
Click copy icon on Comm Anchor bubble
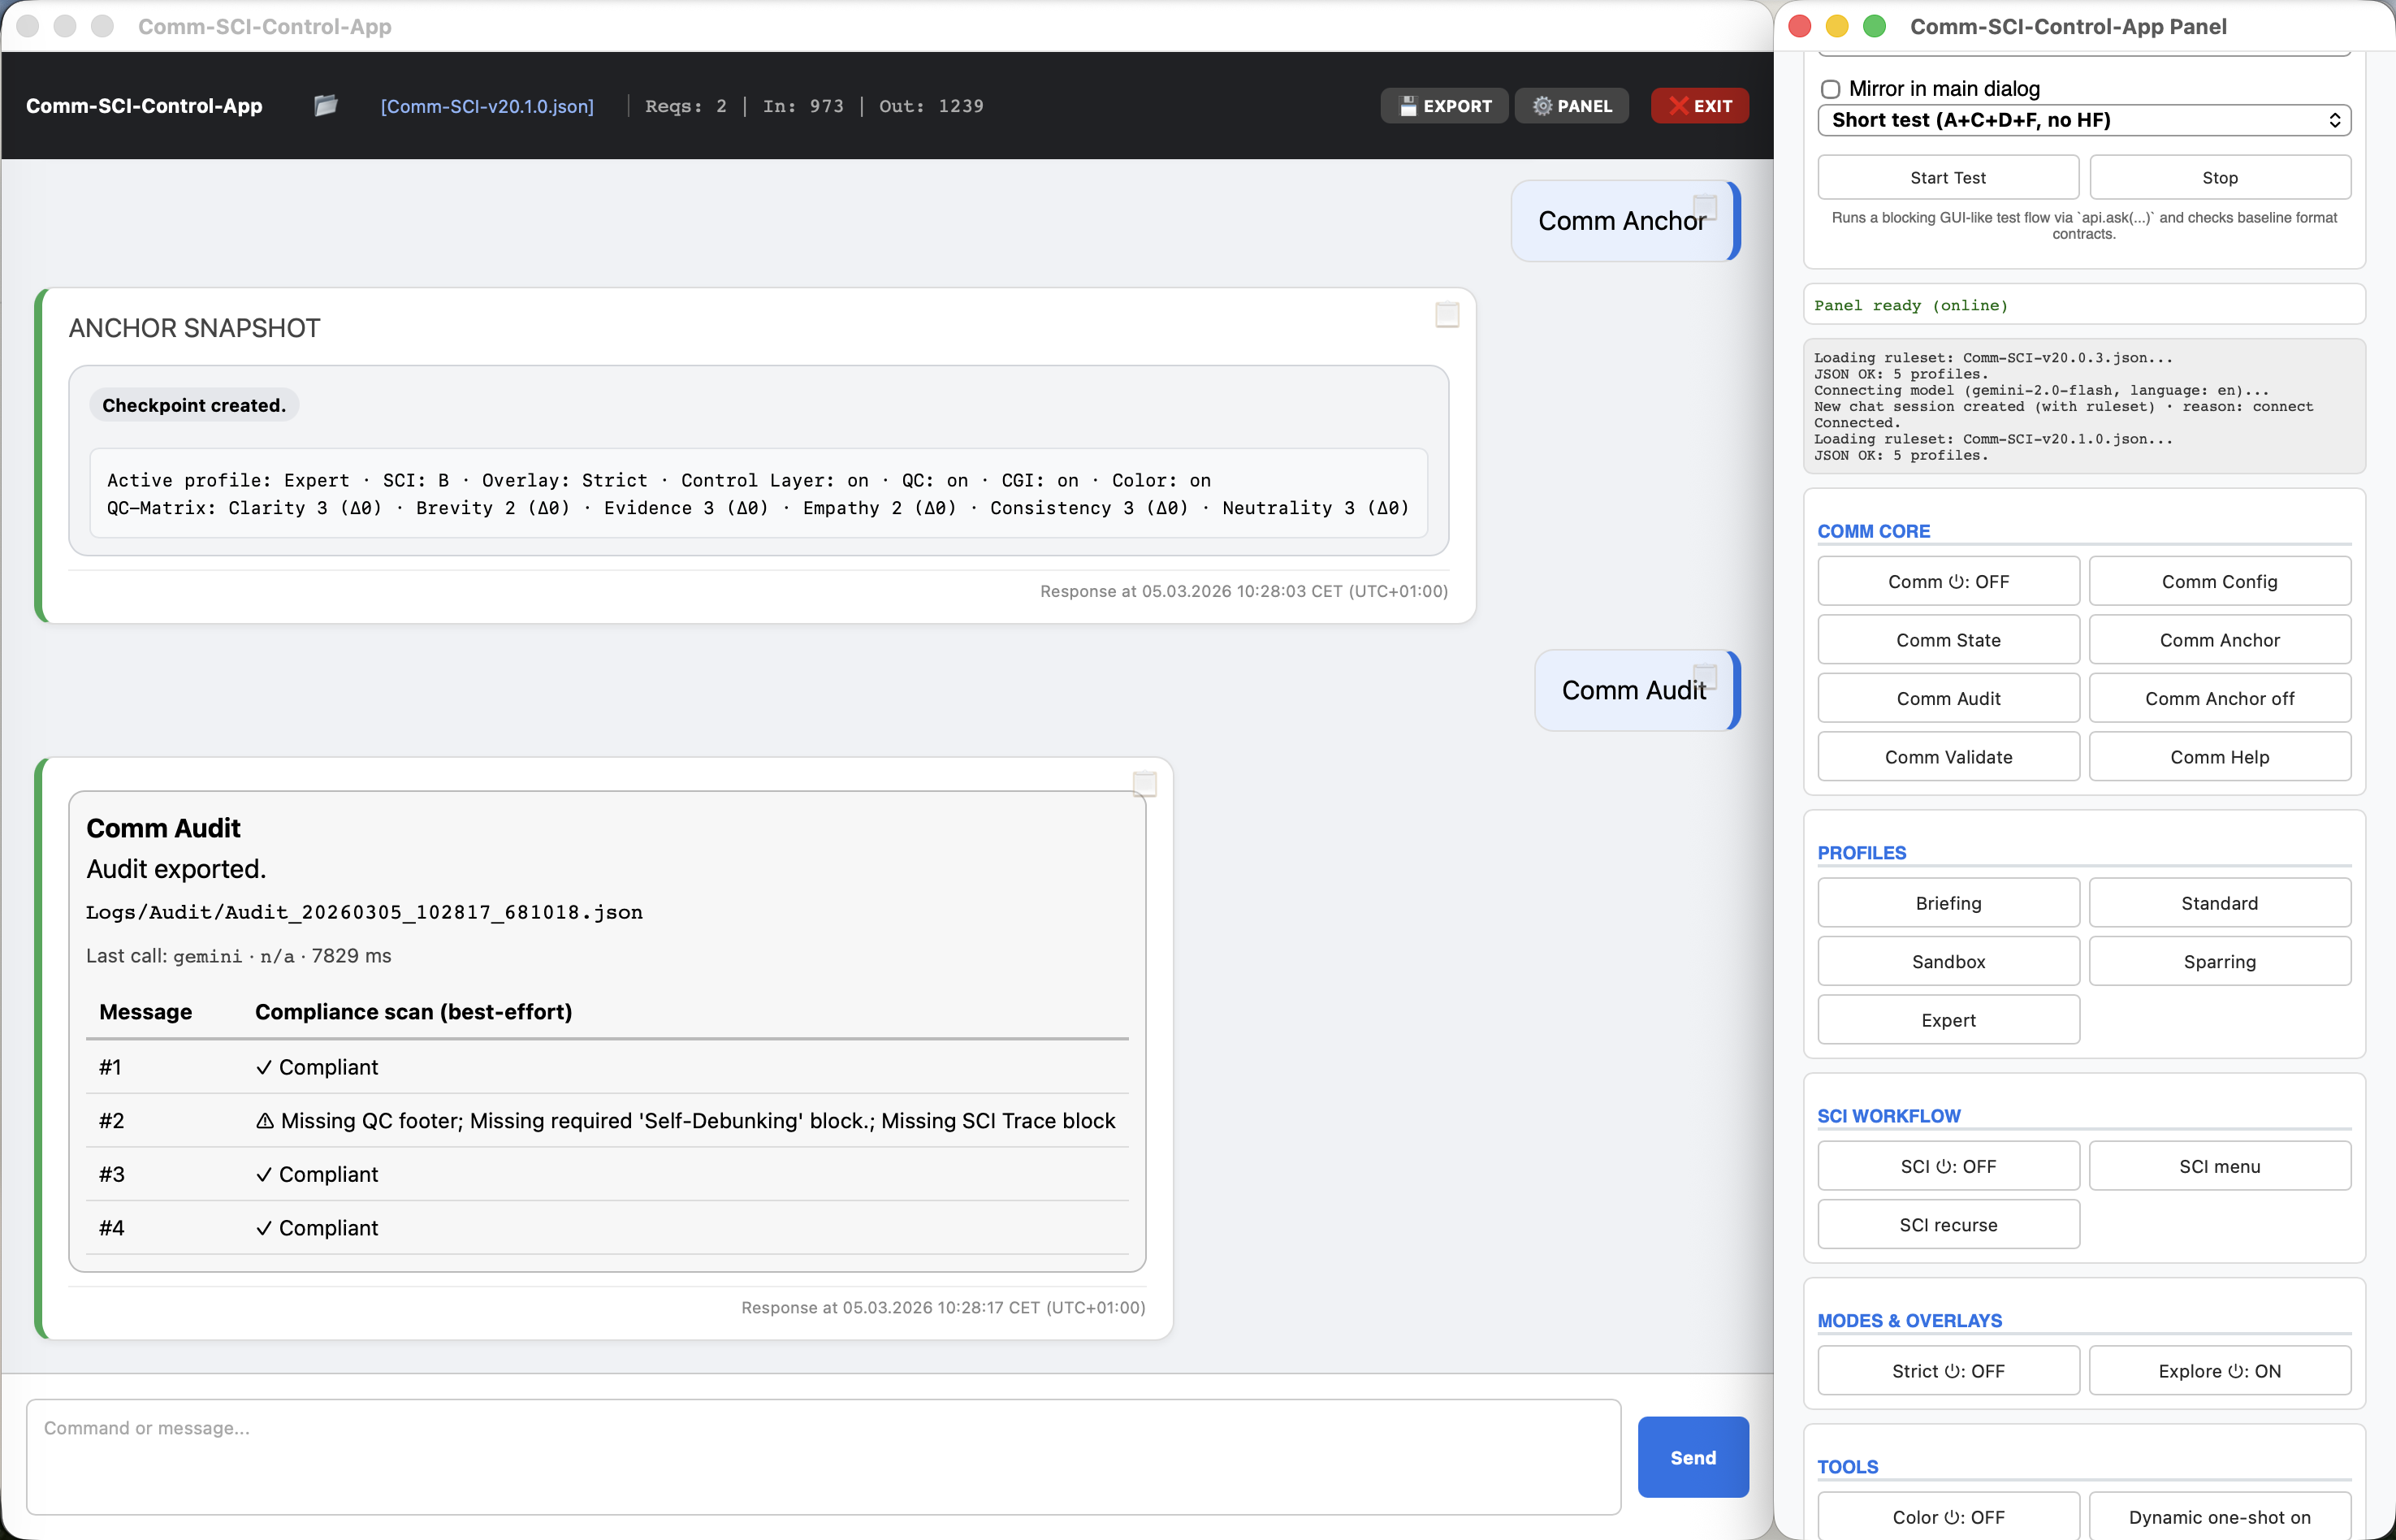click(x=1704, y=208)
